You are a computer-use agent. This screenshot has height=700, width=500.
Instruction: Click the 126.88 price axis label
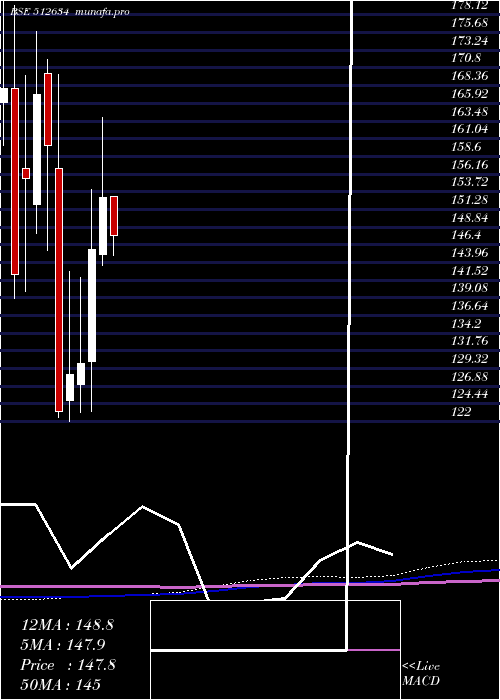point(469,376)
